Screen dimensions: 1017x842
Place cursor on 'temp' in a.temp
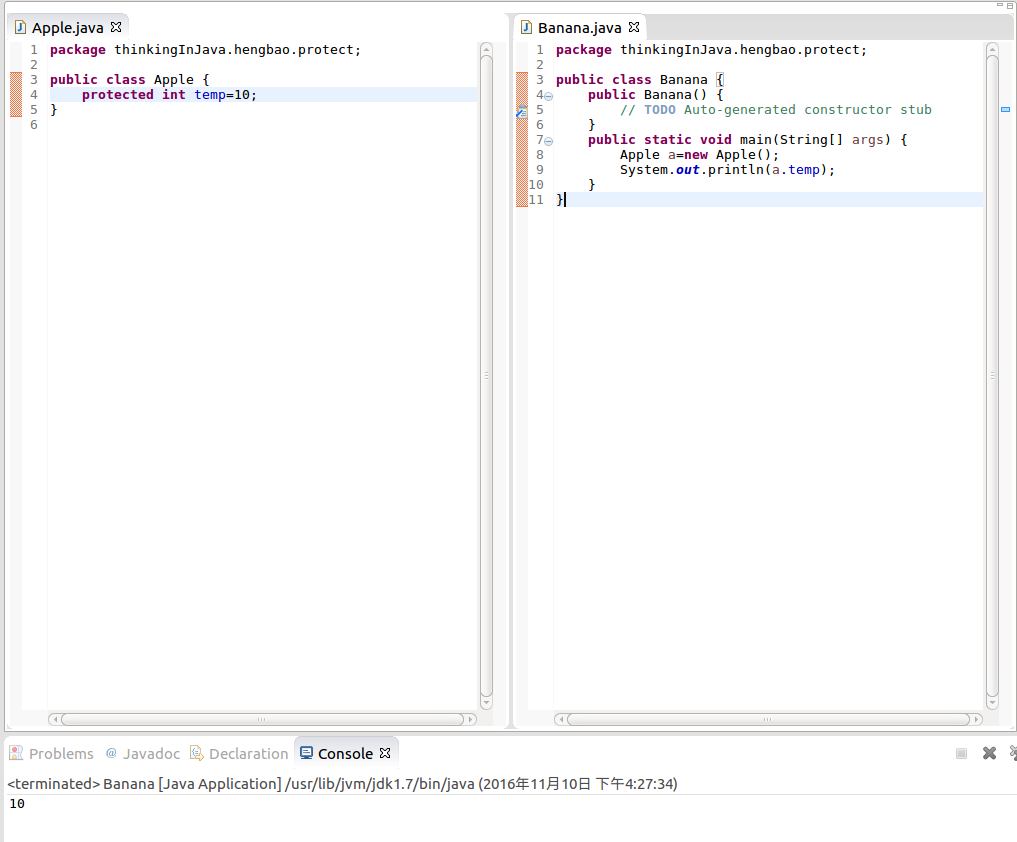(803, 170)
